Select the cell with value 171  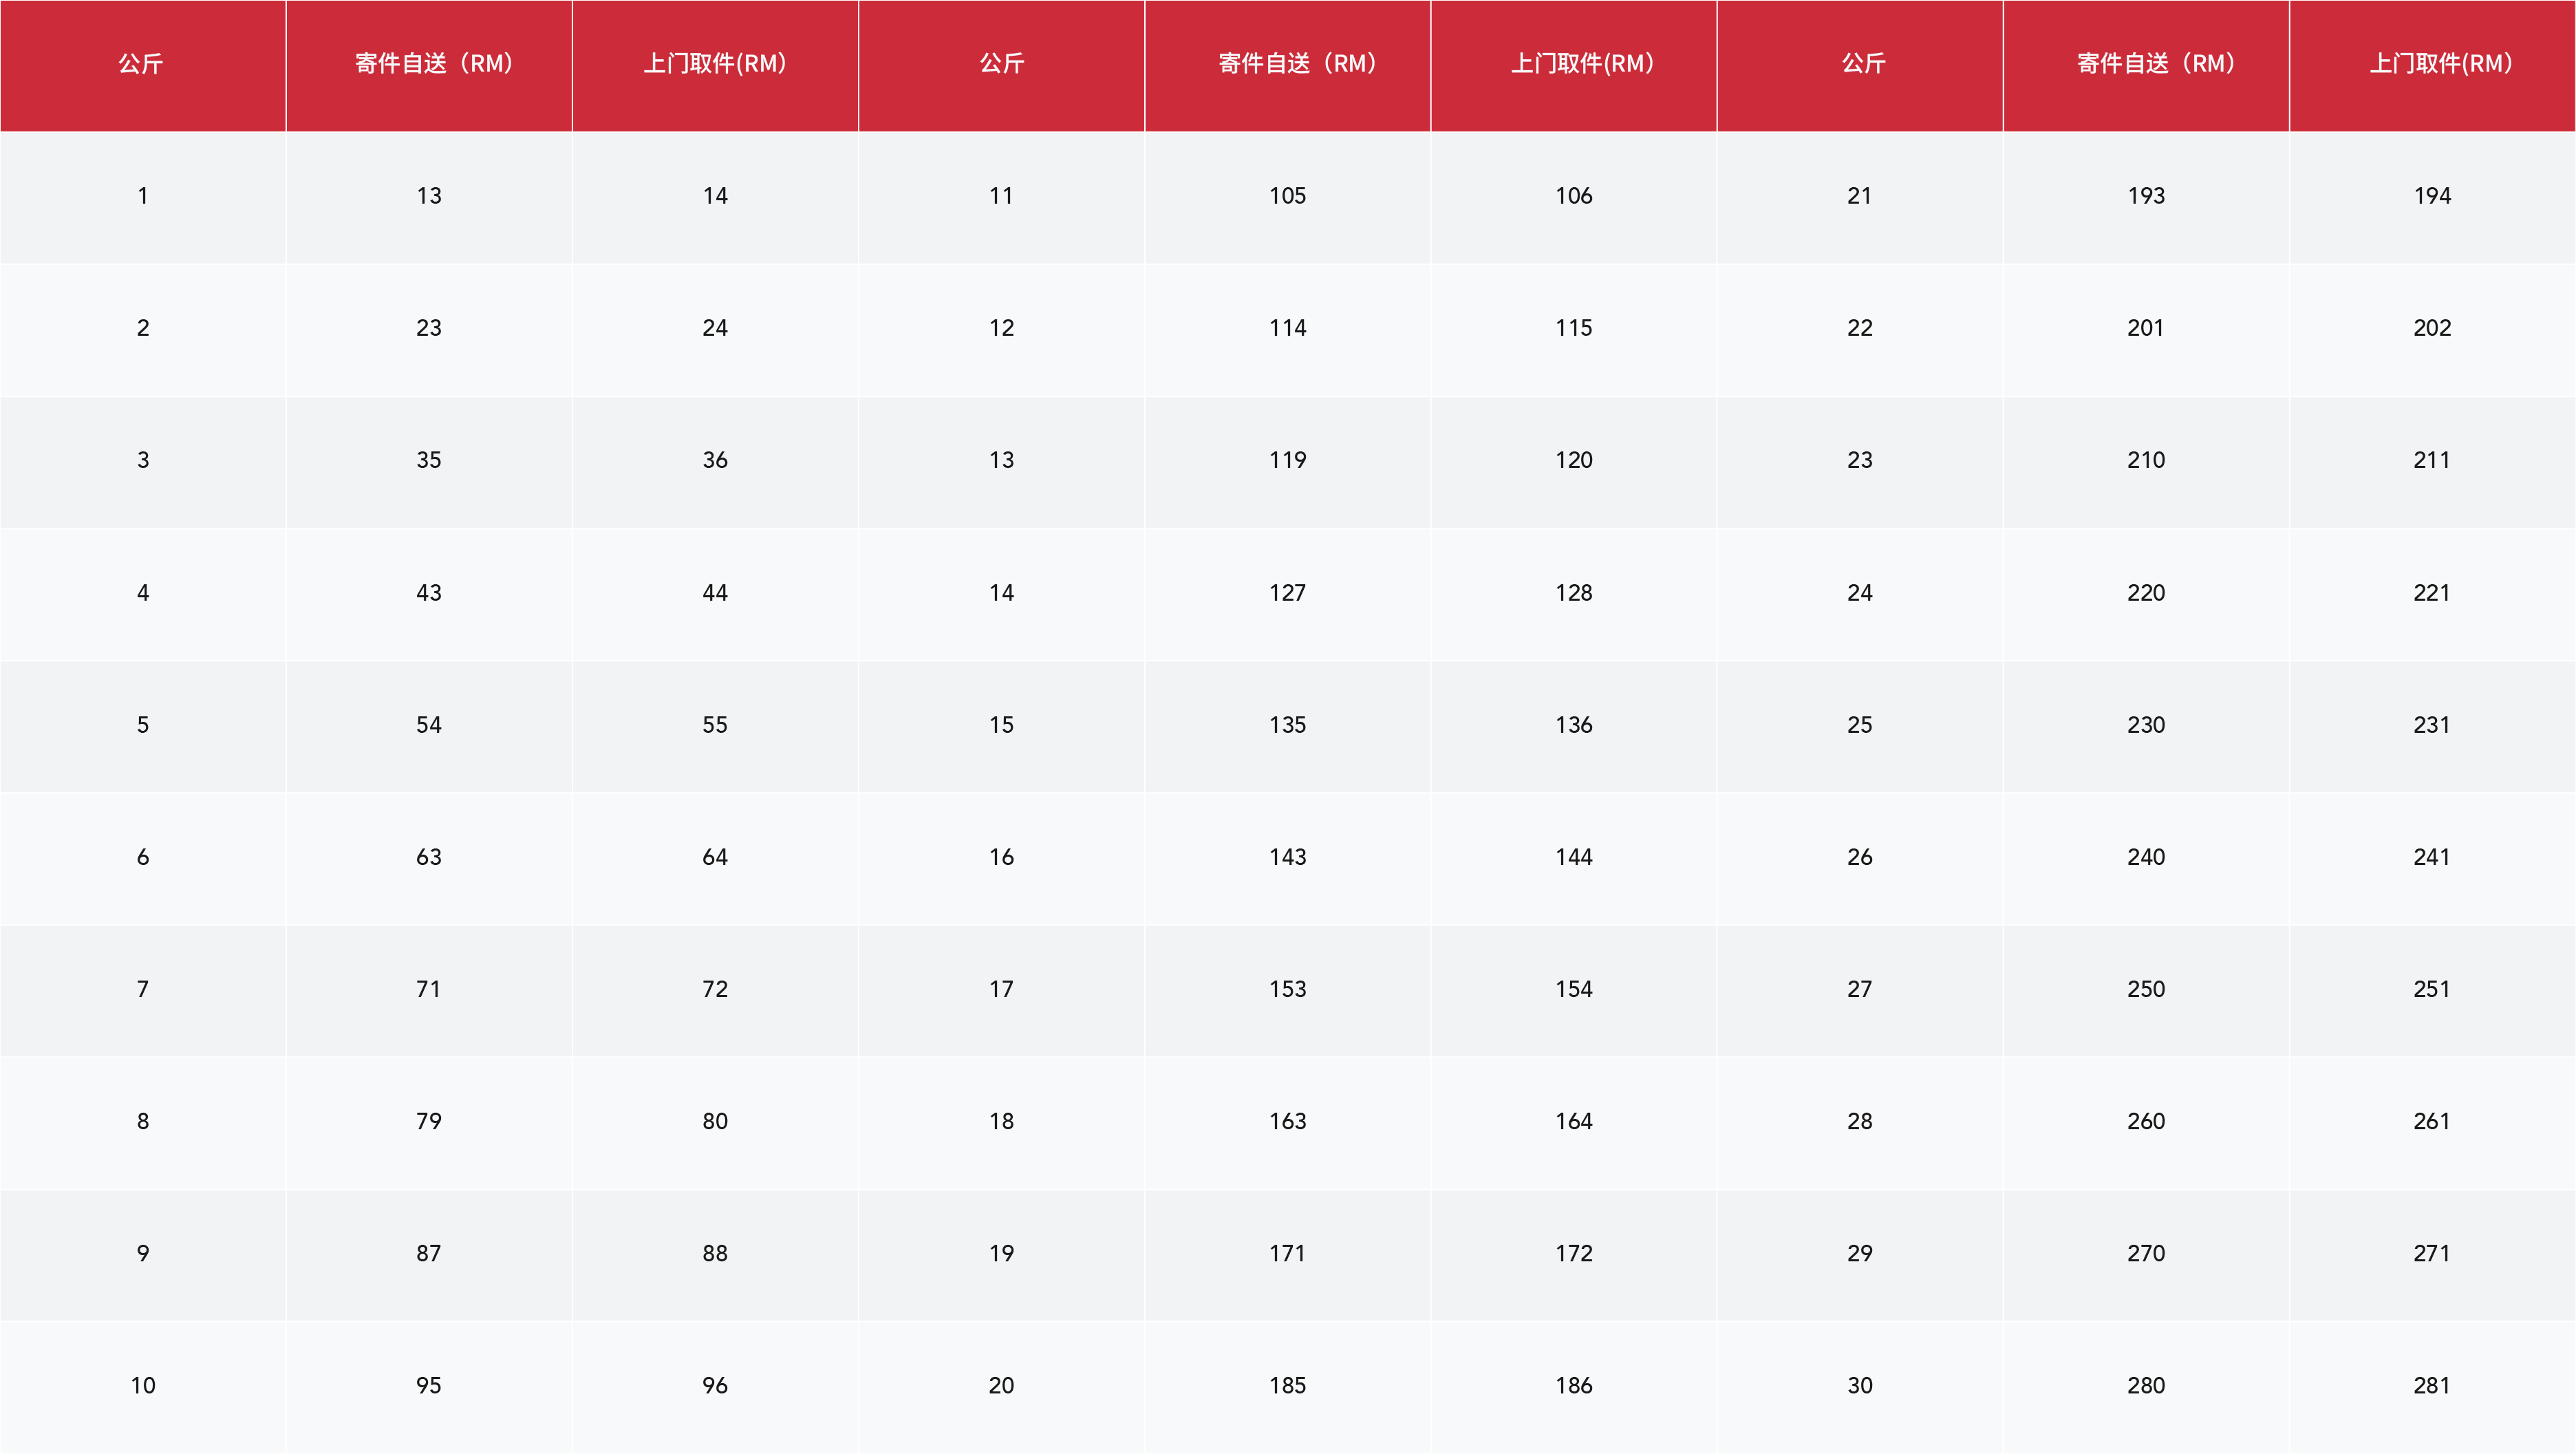pyautogui.click(x=1287, y=1253)
